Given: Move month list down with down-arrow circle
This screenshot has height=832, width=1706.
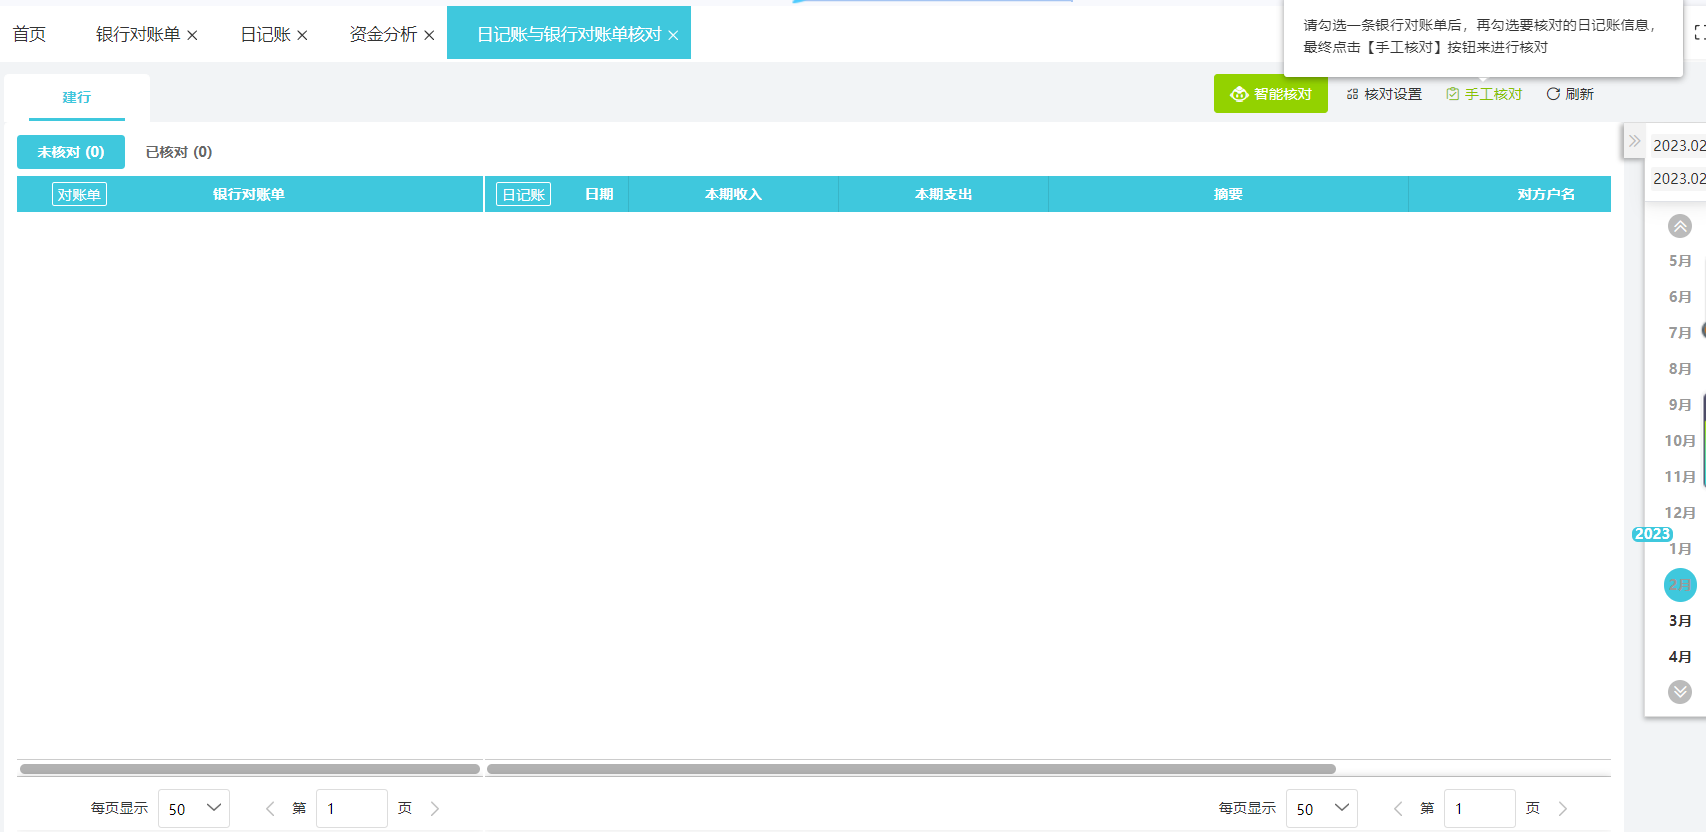Looking at the screenshot, I should tap(1680, 692).
